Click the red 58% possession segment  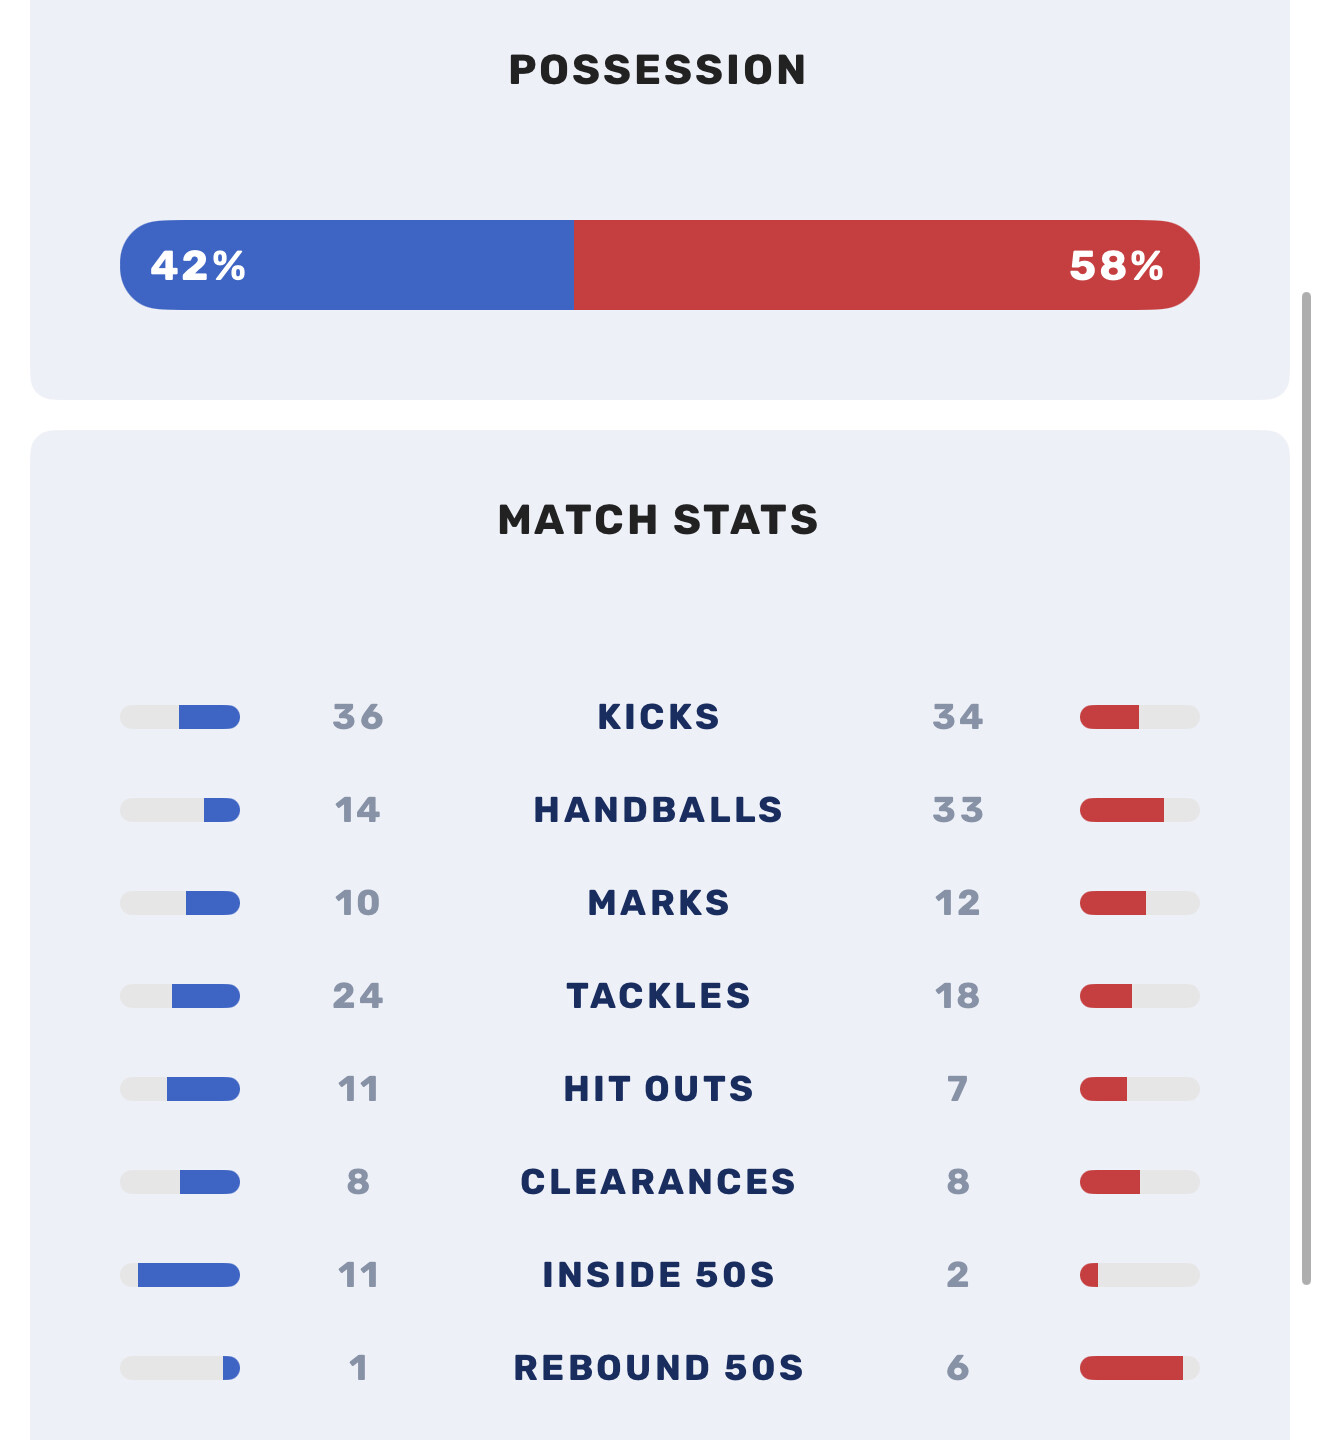[x=886, y=265]
